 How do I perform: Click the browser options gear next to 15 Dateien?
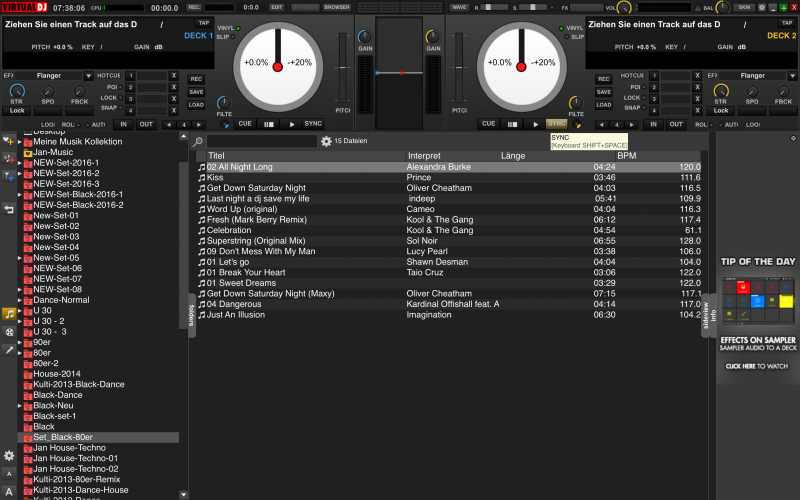327,141
